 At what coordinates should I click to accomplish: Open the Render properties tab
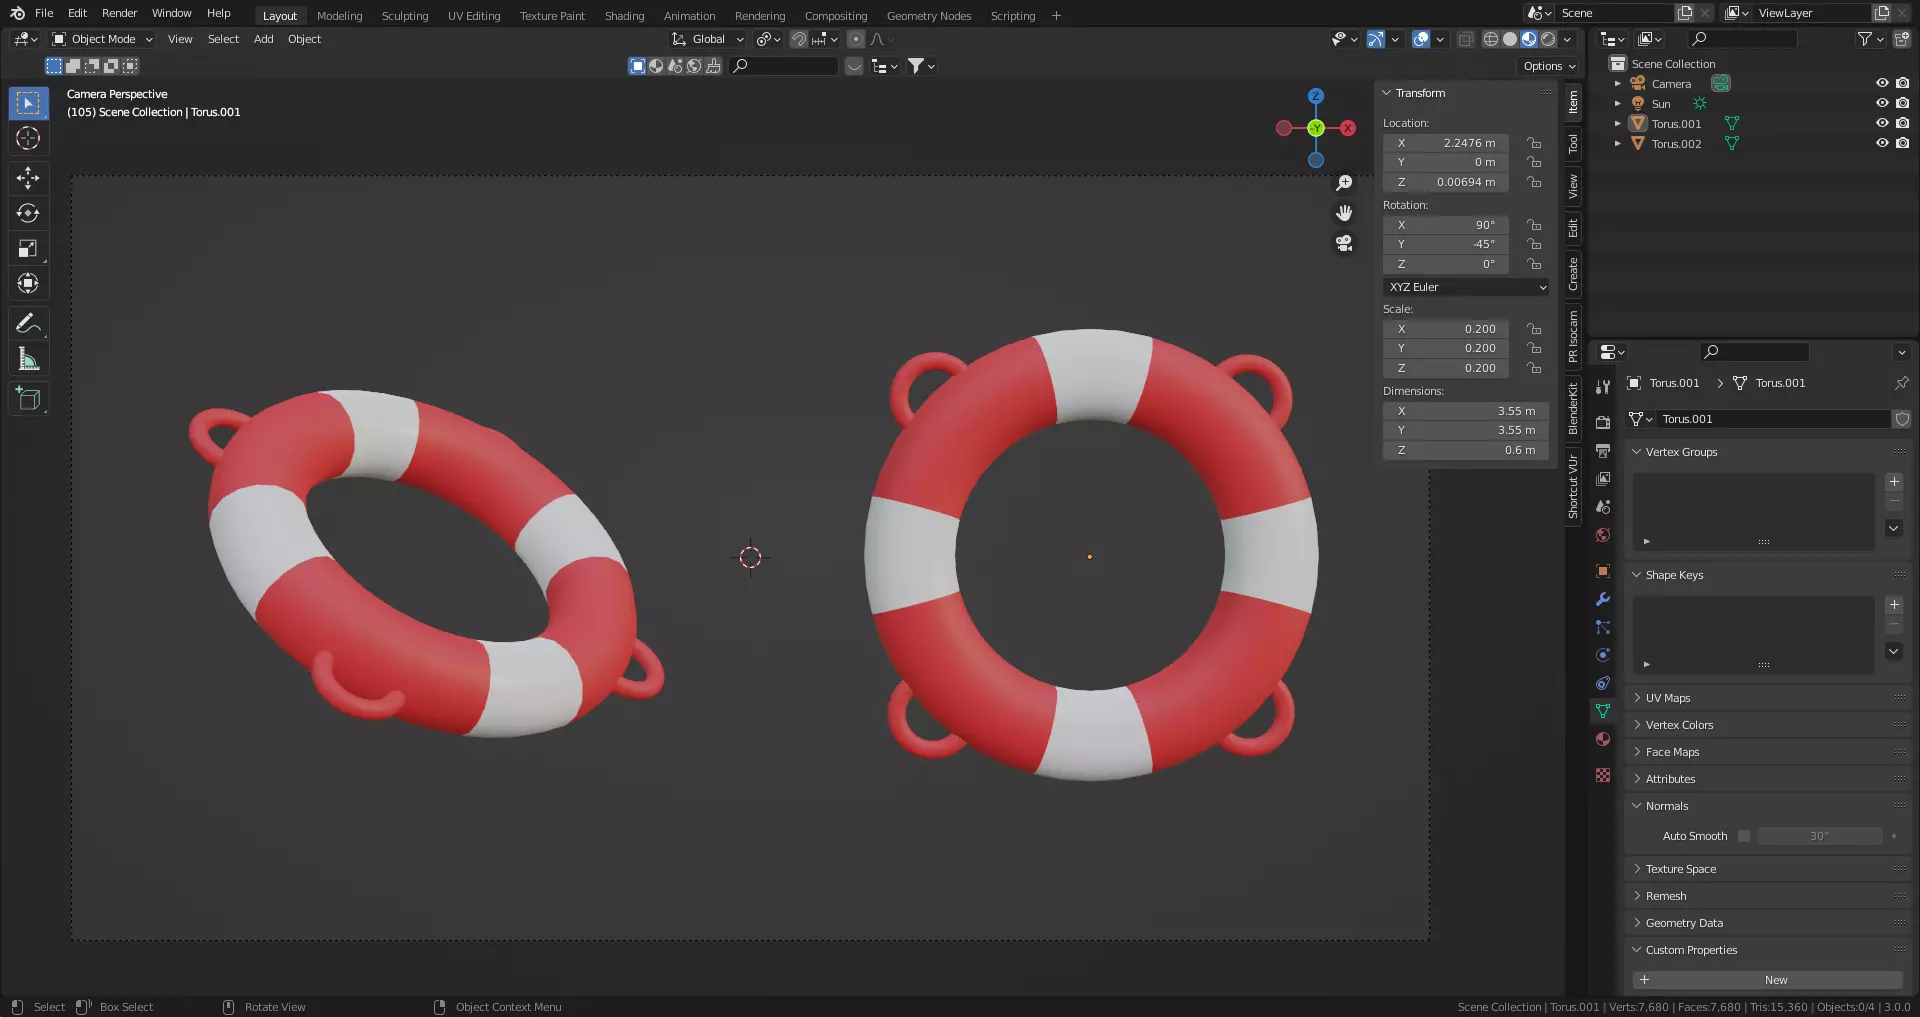1603,423
